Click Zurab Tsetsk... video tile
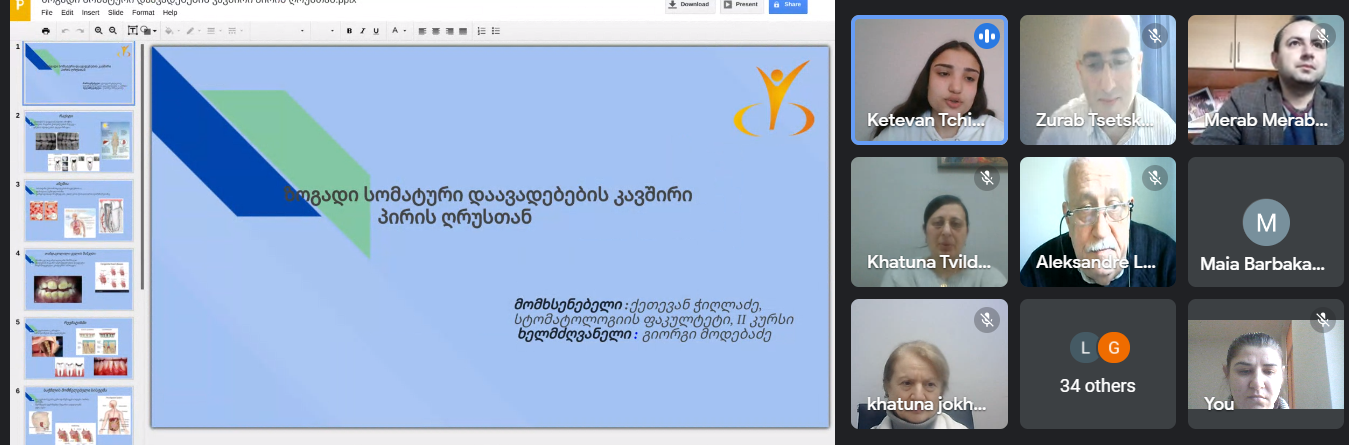 [1098, 80]
